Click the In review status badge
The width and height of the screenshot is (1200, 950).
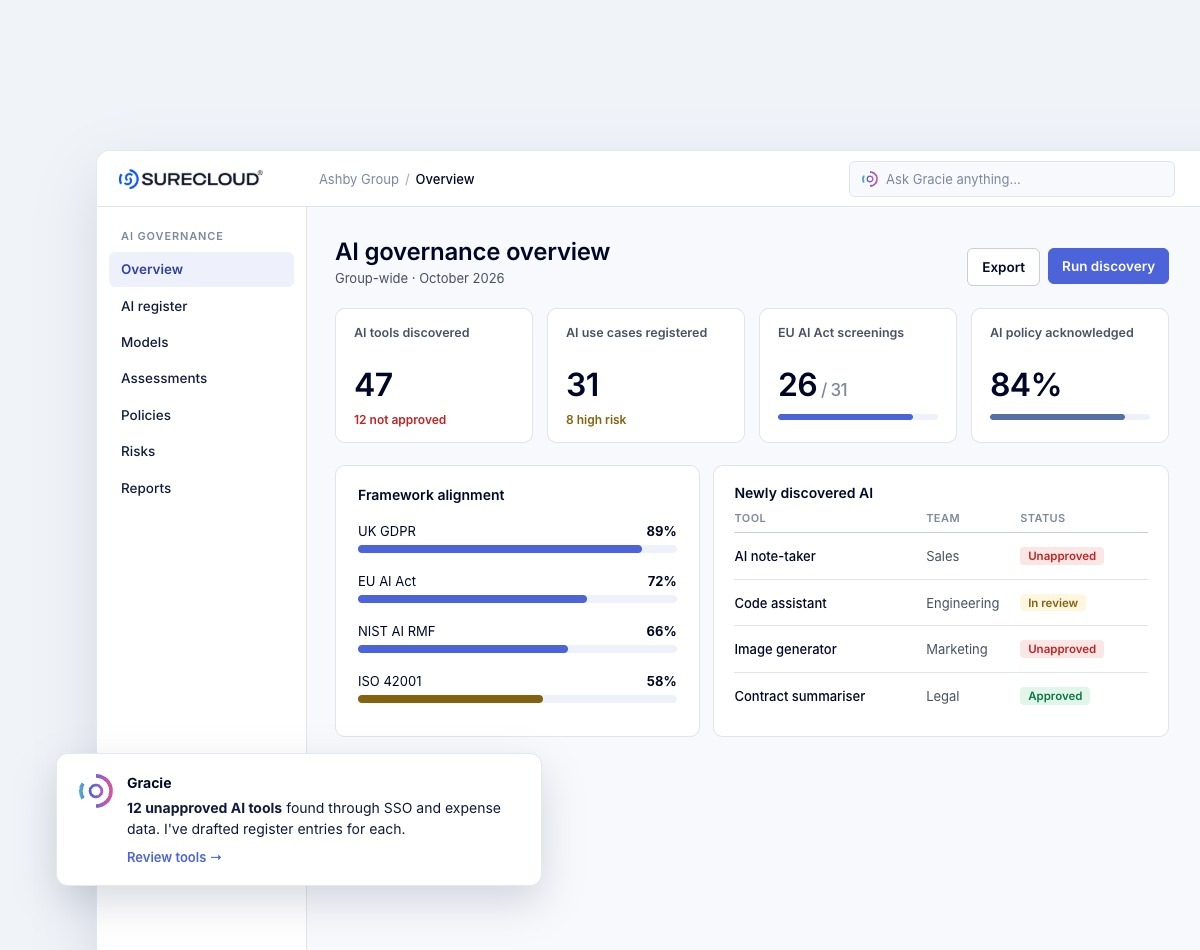1053,603
